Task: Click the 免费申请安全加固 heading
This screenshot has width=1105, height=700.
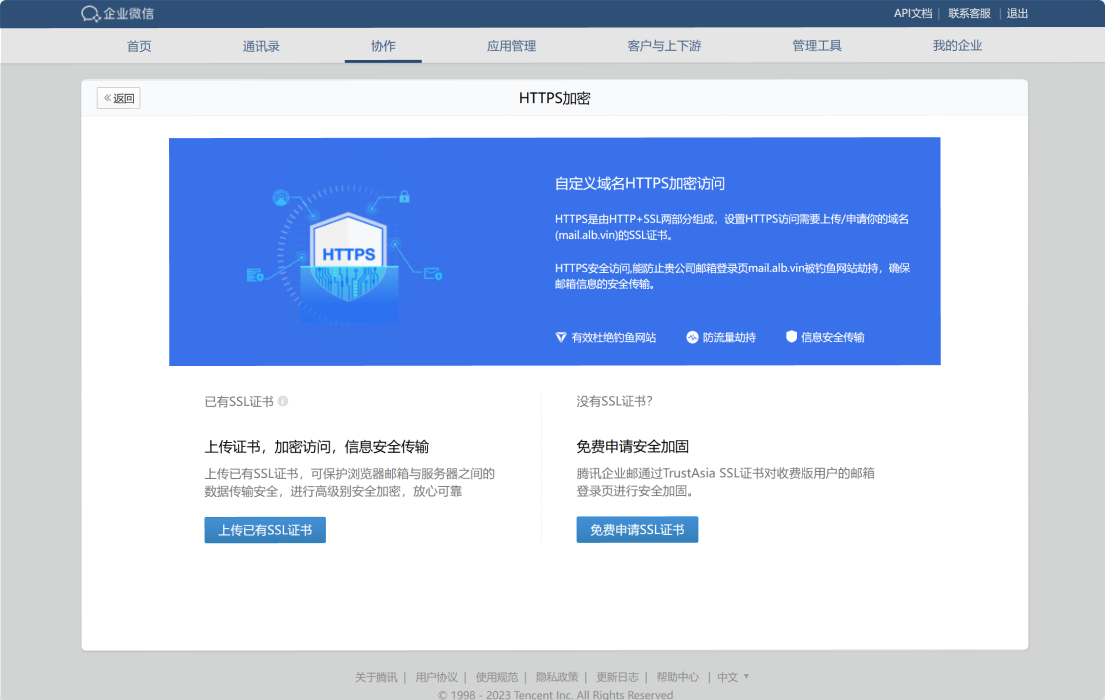Action: coord(632,446)
